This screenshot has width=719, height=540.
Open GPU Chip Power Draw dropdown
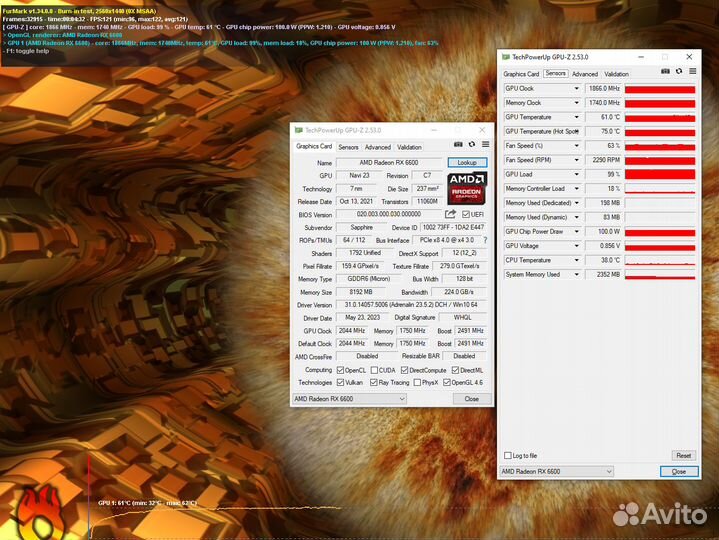pos(576,231)
